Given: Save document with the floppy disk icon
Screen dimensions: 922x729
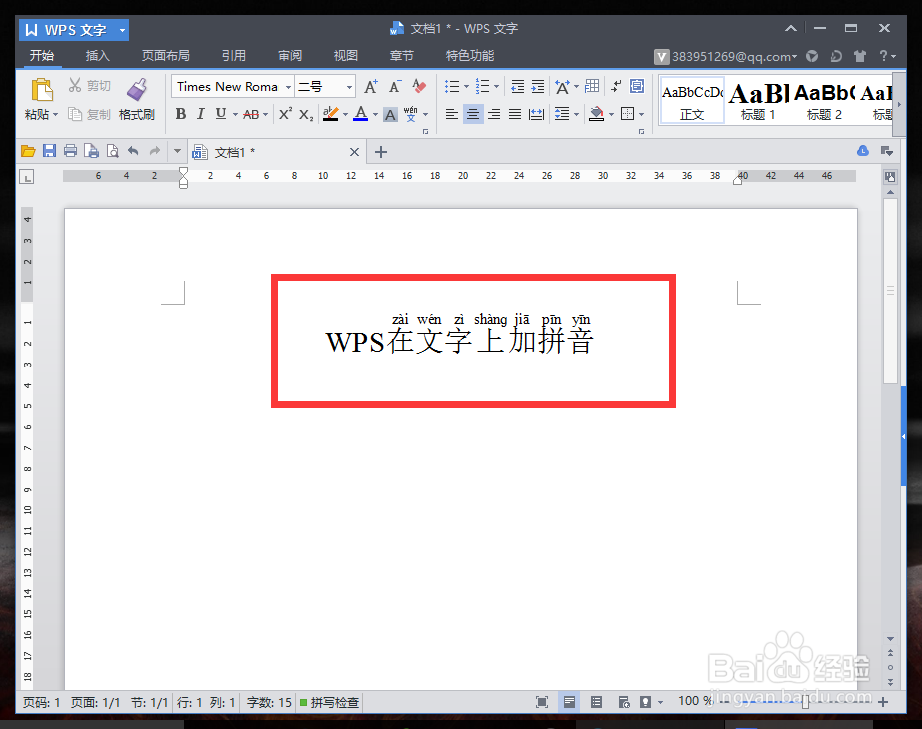Looking at the screenshot, I should 49,151.
